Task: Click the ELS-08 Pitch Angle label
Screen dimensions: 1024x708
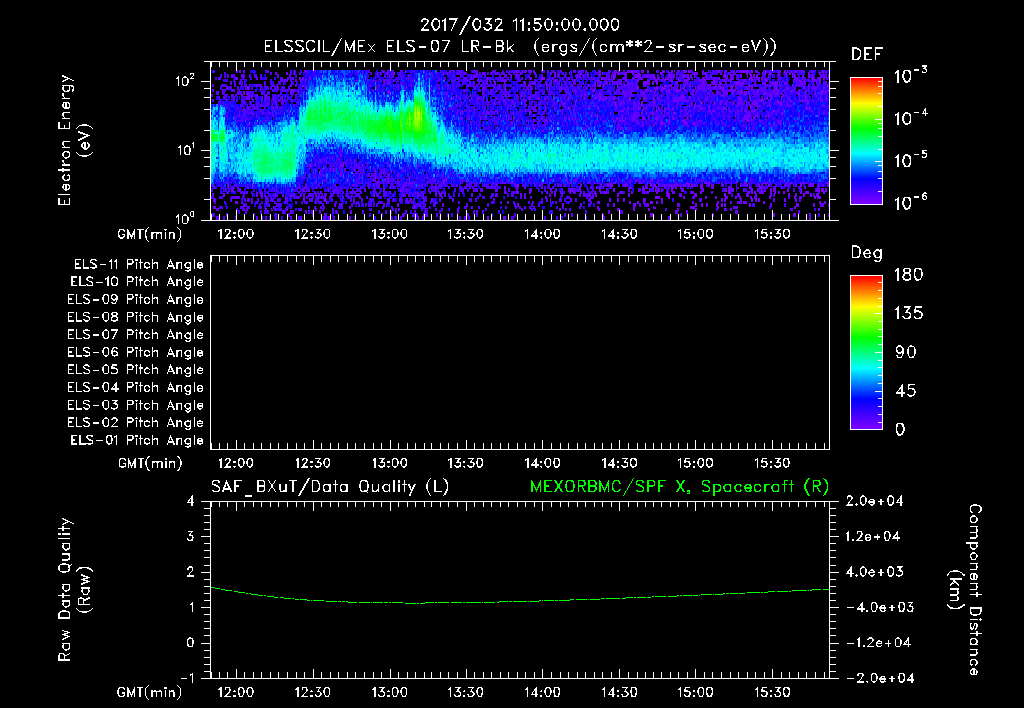Action: pyautogui.click(x=135, y=317)
